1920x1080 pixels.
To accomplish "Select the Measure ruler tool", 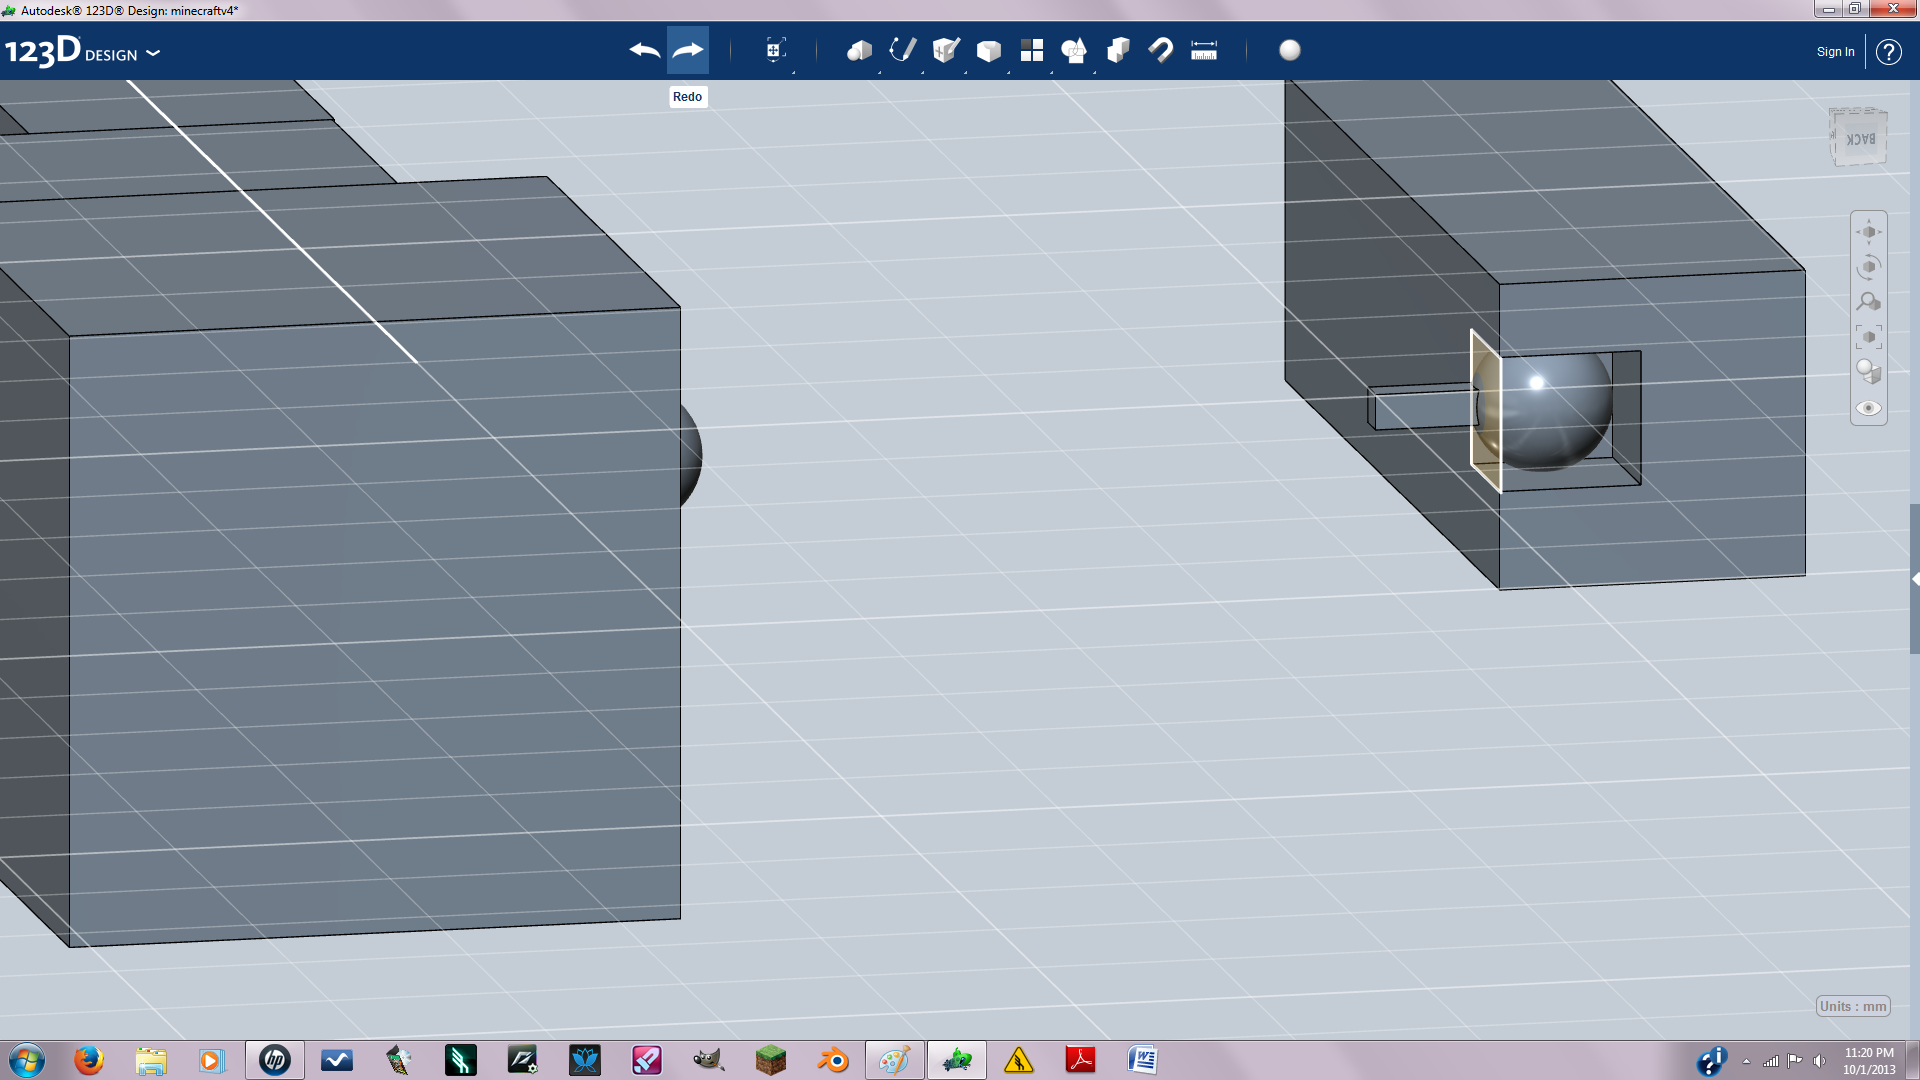I will tap(1204, 50).
